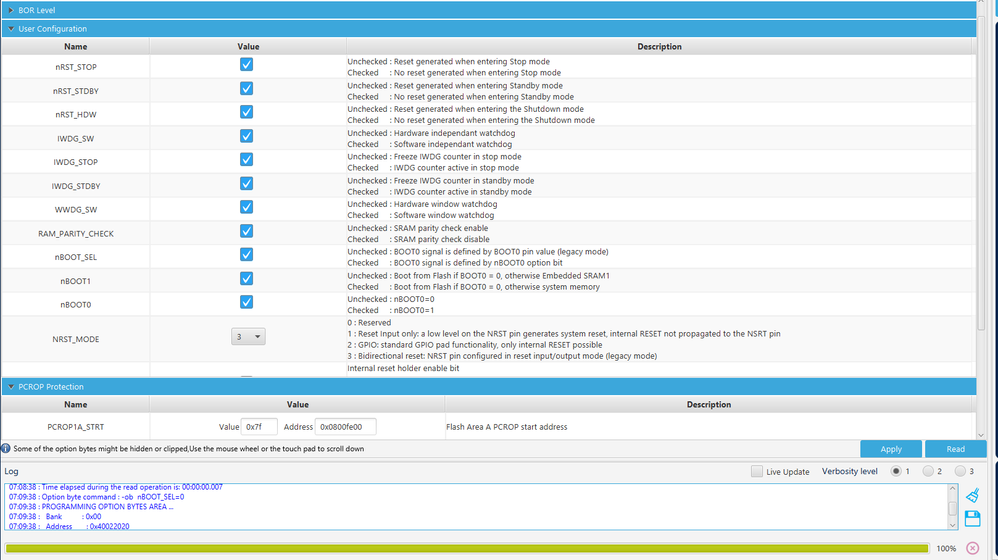The height and width of the screenshot is (560, 998).
Task: Select the RAM_PARITY_CHECK row label
Action: click(x=76, y=234)
